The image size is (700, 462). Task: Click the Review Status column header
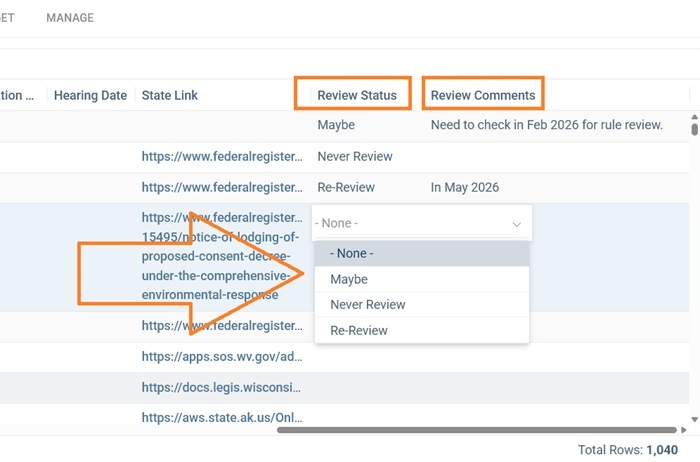coord(357,95)
